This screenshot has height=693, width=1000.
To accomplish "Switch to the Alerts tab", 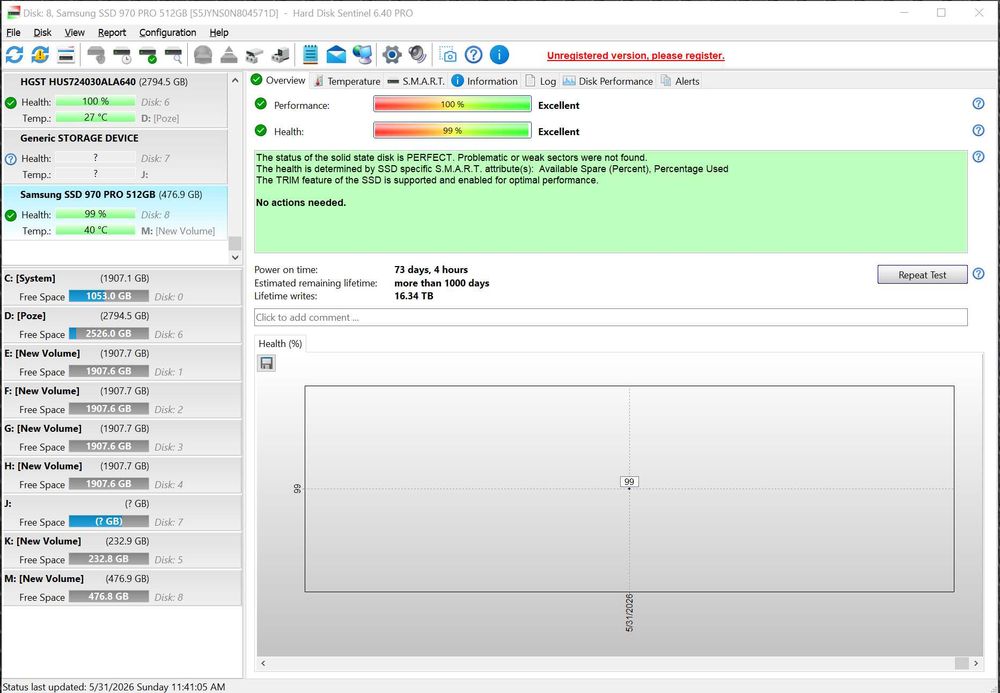I will tap(680, 81).
